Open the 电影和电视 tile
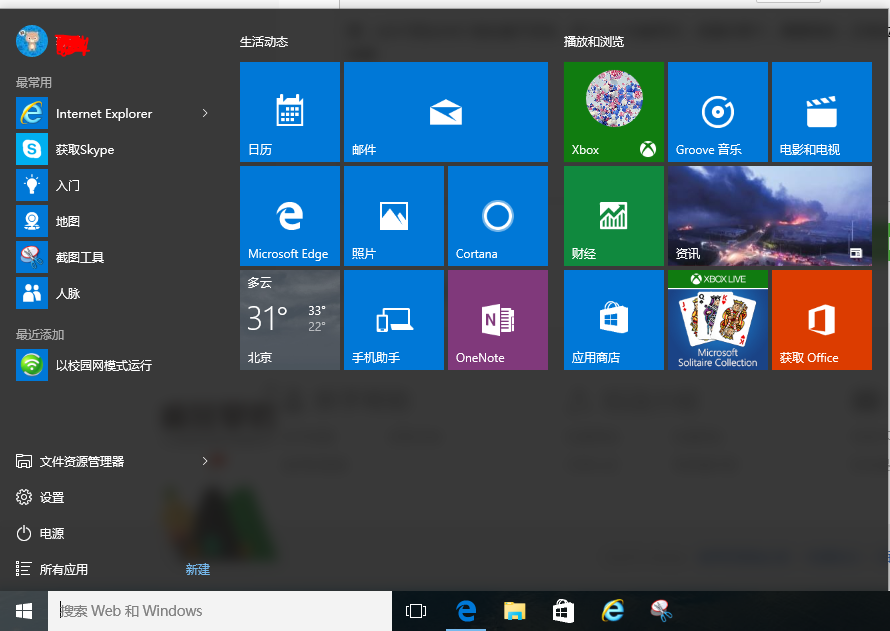The height and width of the screenshot is (631, 890). pos(821,112)
